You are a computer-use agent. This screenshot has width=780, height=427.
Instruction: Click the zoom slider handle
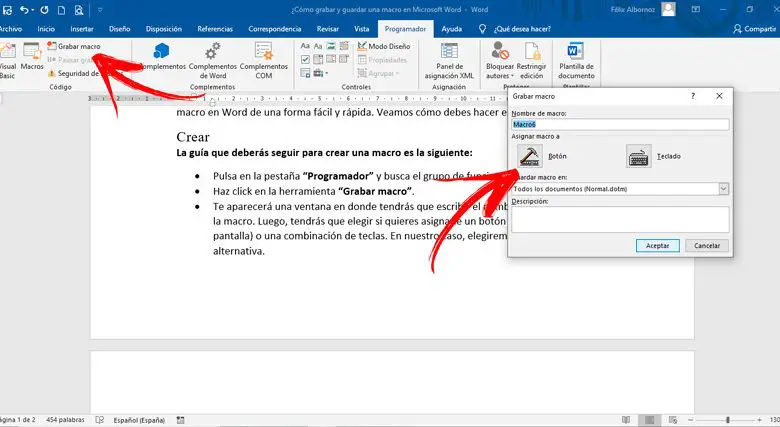pos(727,420)
